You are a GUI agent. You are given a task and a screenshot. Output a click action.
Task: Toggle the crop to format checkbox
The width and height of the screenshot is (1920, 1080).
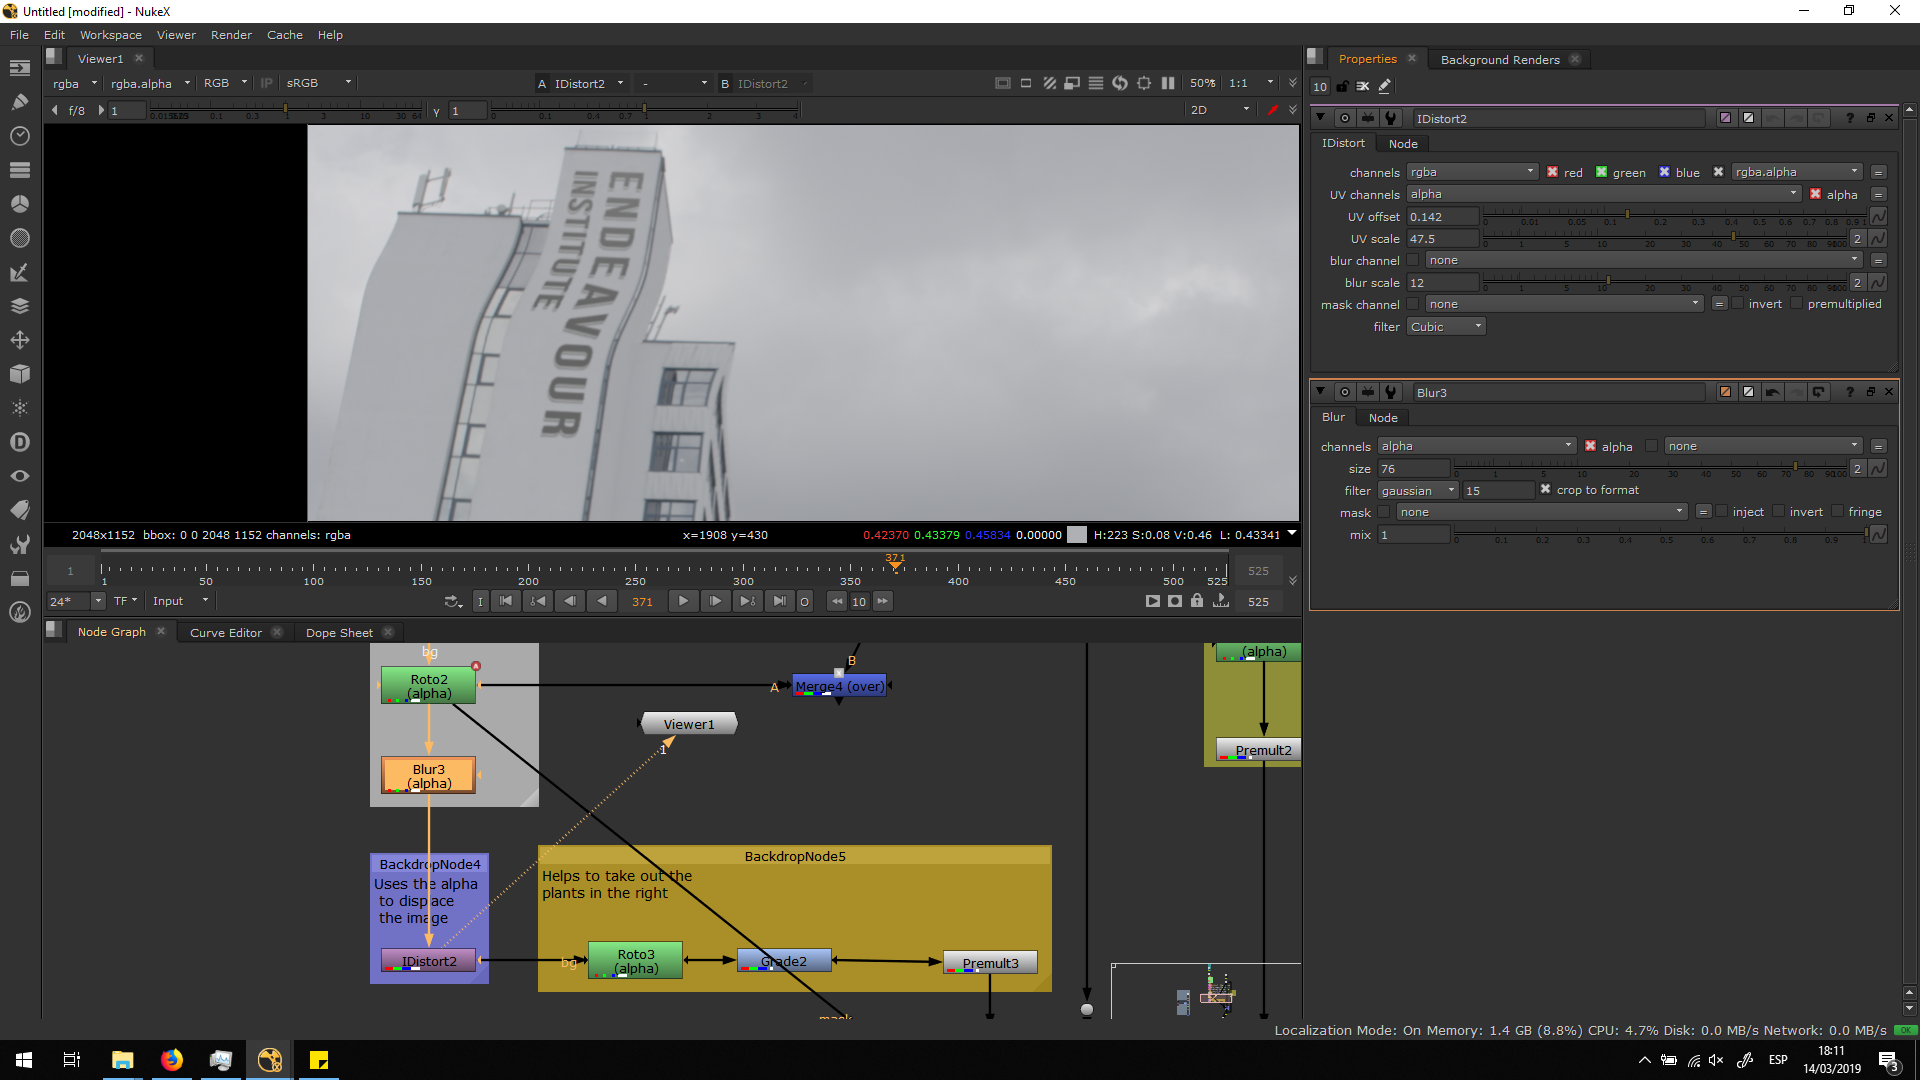point(1545,490)
